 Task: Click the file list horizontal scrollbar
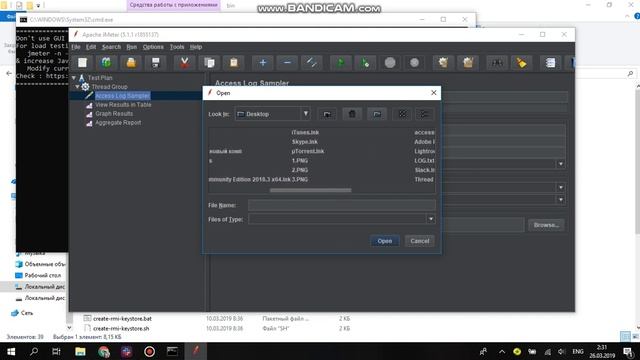pyautogui.click(x=310, y=190)
